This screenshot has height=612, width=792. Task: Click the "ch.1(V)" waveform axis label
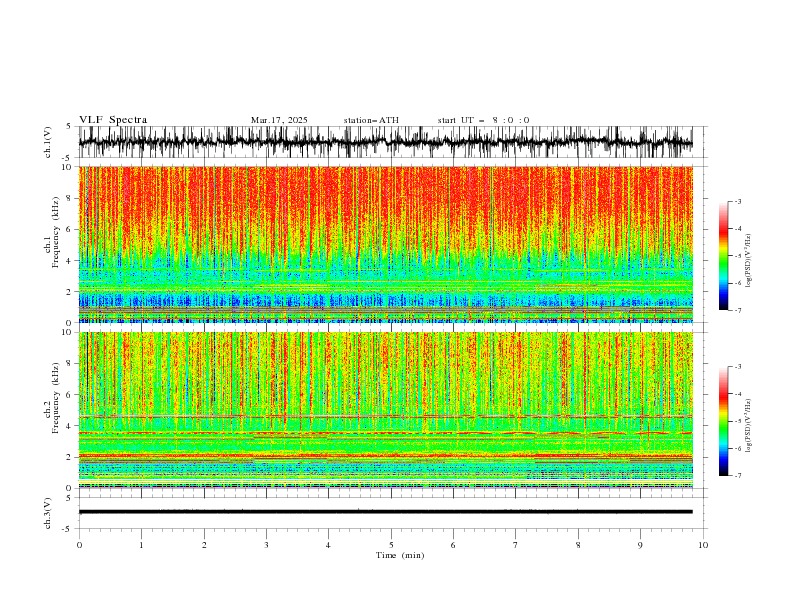pyautogui.click(x=48, y=142)
